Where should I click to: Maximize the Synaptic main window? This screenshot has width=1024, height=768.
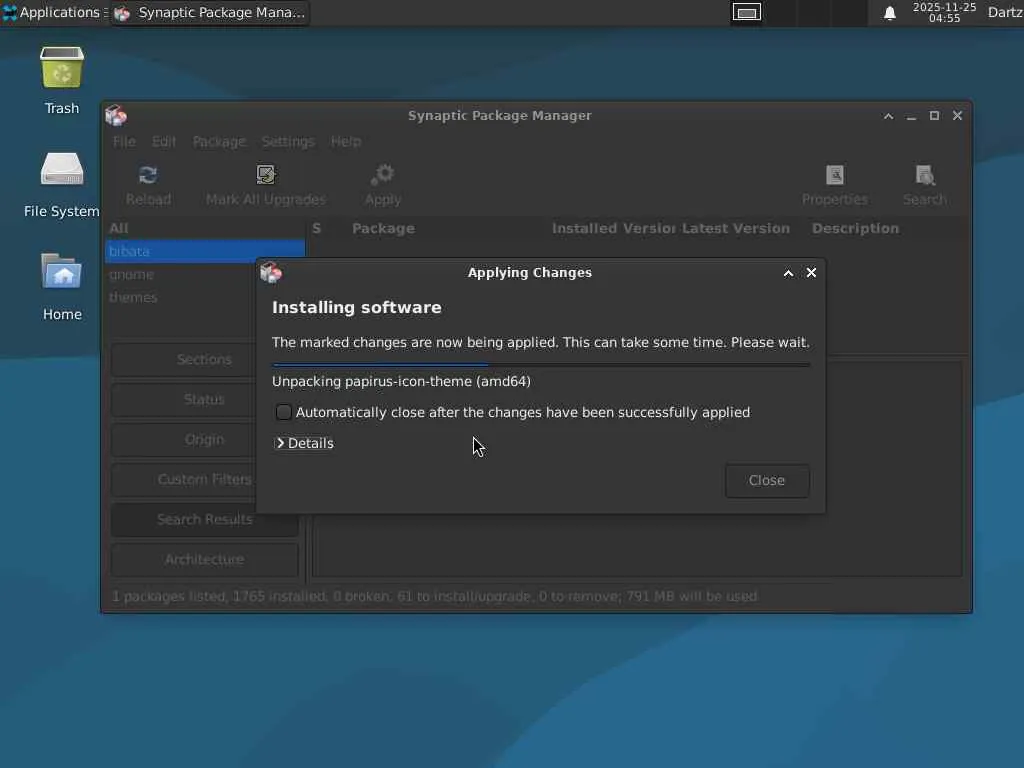click(x=935, y=116)
